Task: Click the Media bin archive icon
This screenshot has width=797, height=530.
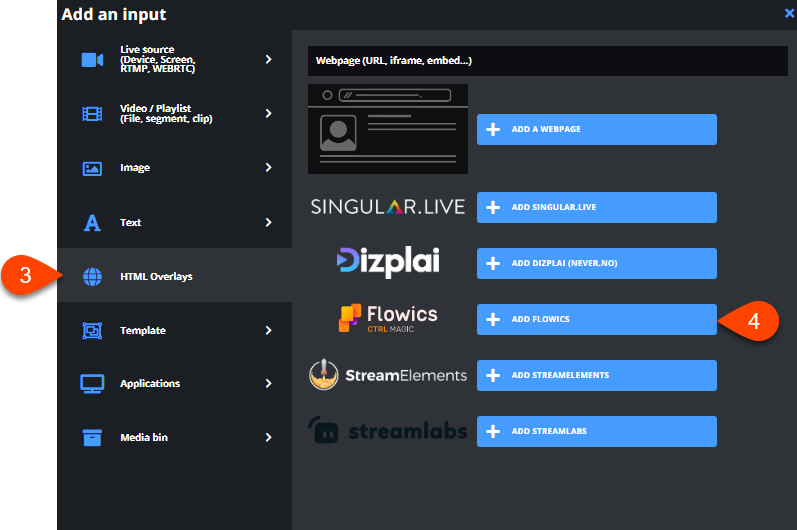Action: click(x=93, y=438)
